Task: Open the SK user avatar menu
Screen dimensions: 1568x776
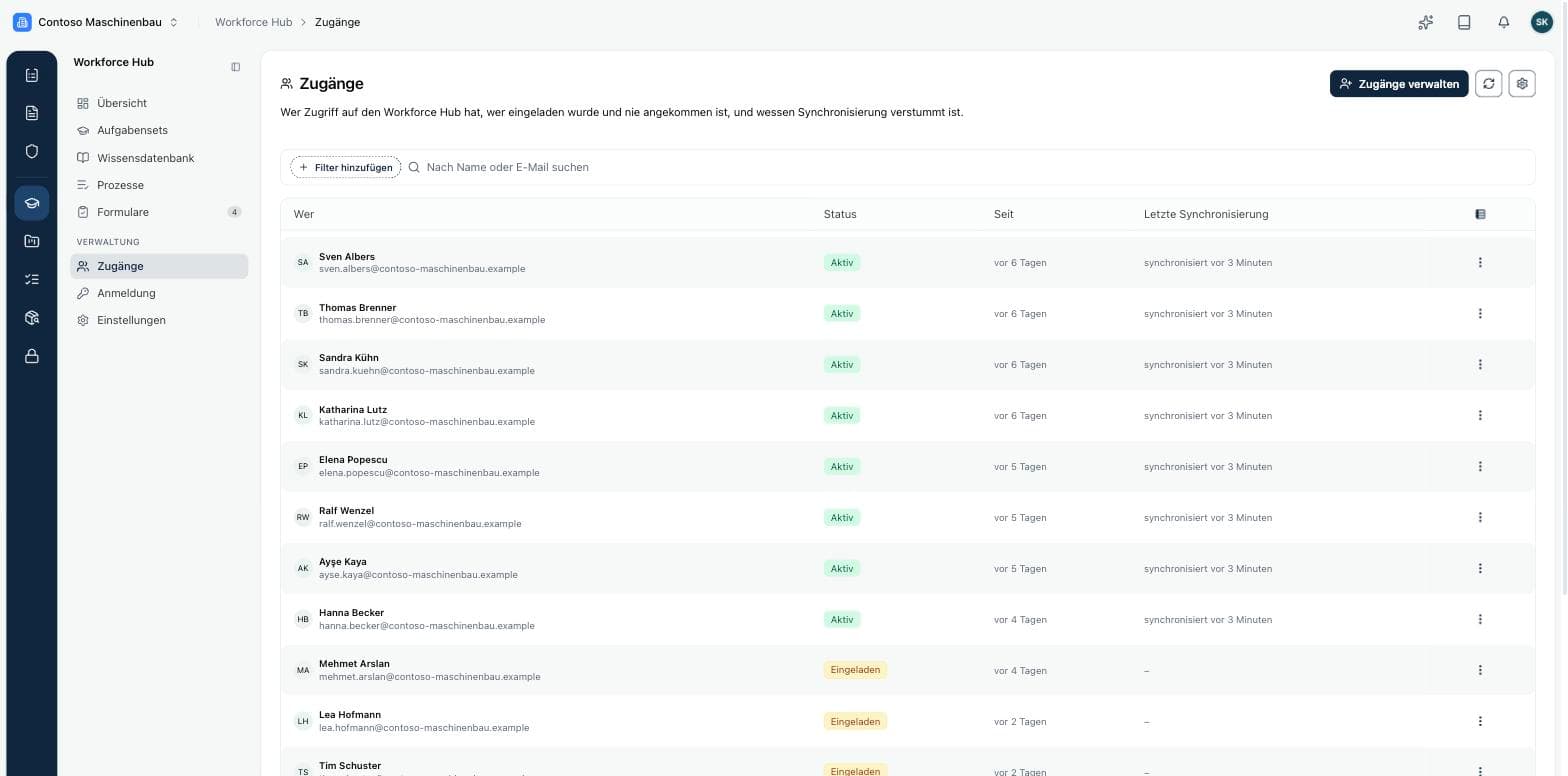Action: (1542, 22)
